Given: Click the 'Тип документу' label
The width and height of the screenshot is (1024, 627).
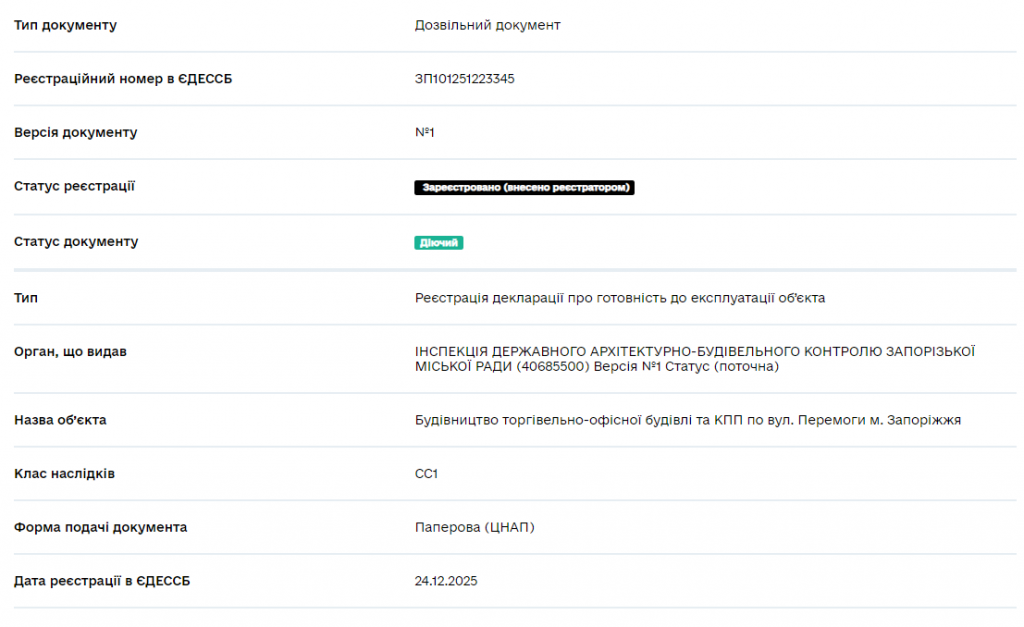Looking at the screenshot, I should coord(65,25).
